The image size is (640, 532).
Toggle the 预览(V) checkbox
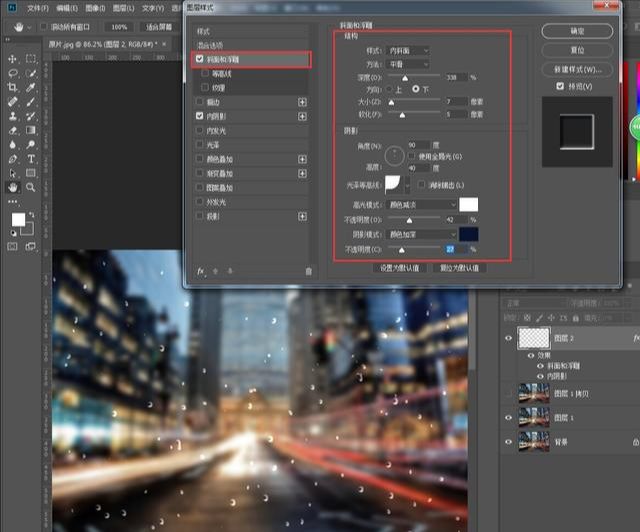pyautogui.click(x=560, y=86)
